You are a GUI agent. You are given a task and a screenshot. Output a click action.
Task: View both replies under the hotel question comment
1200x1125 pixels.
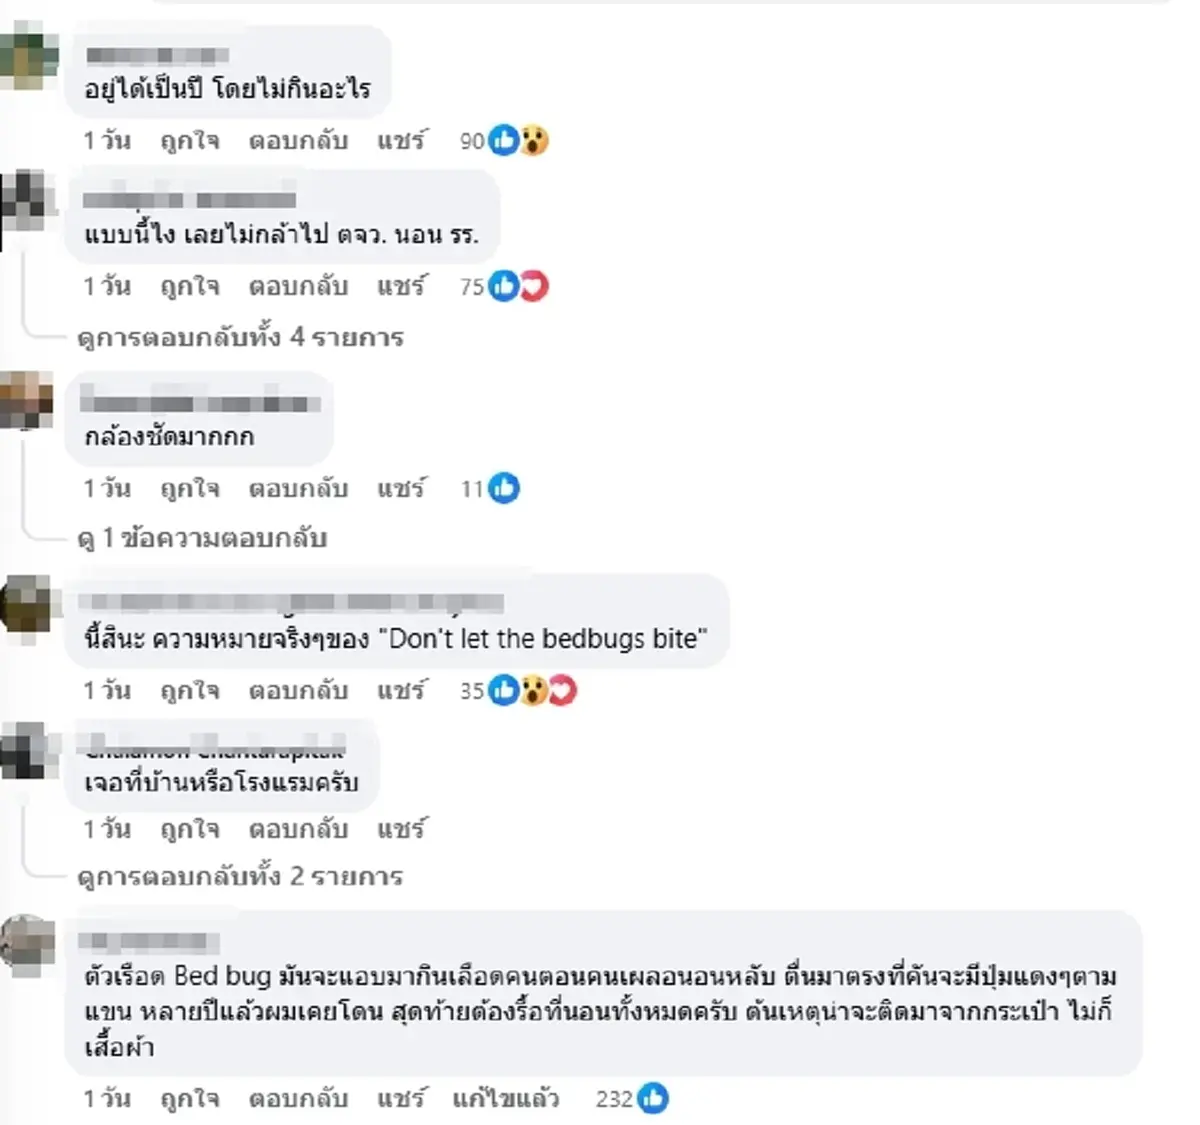click(240, 877)
